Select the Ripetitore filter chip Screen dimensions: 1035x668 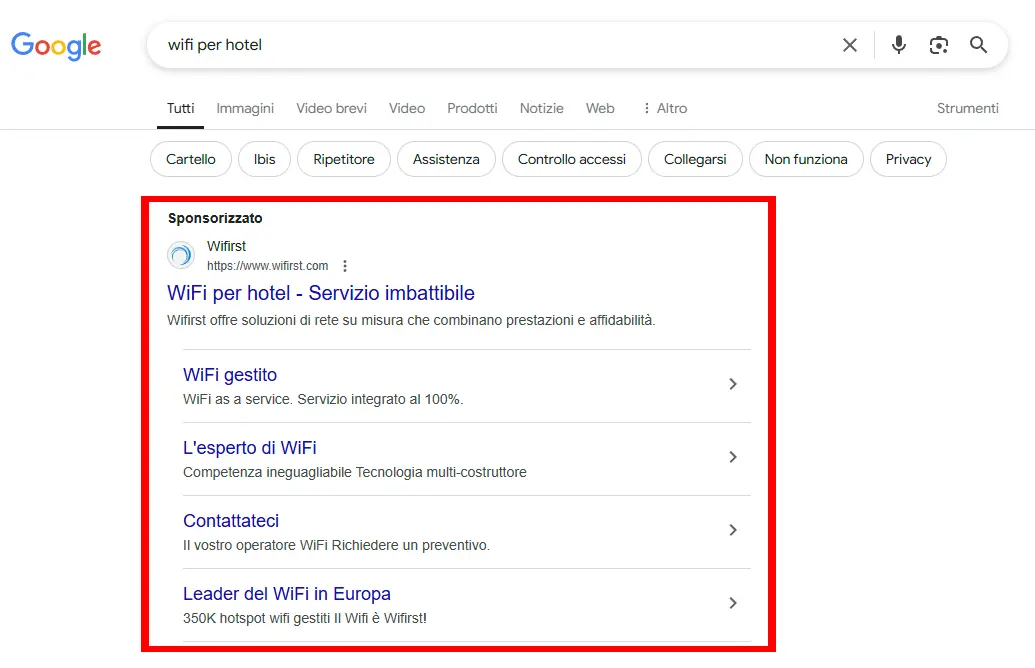tap(344, 159)
